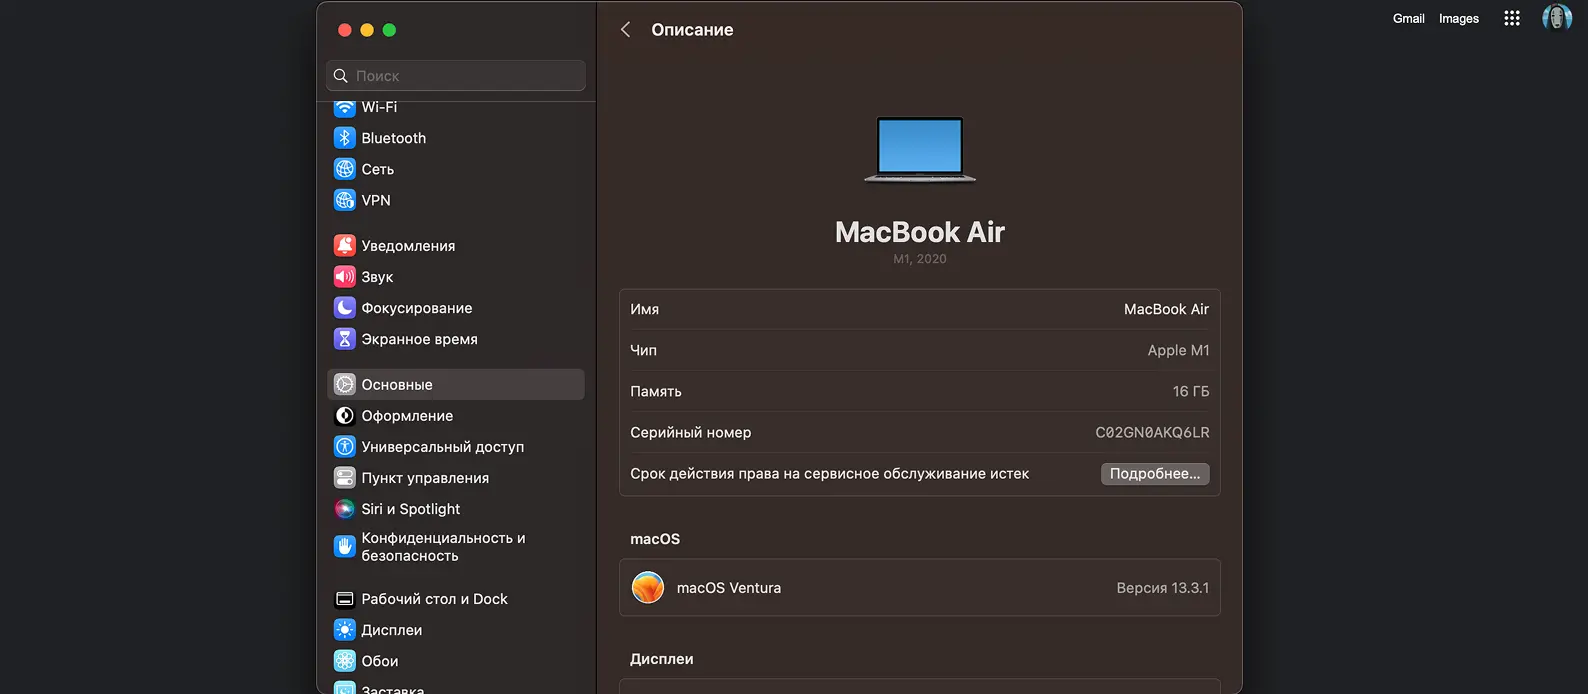Open Google apps grid icon
Viewport: 1588px width, 694px height.
(x=1511, y=18)
